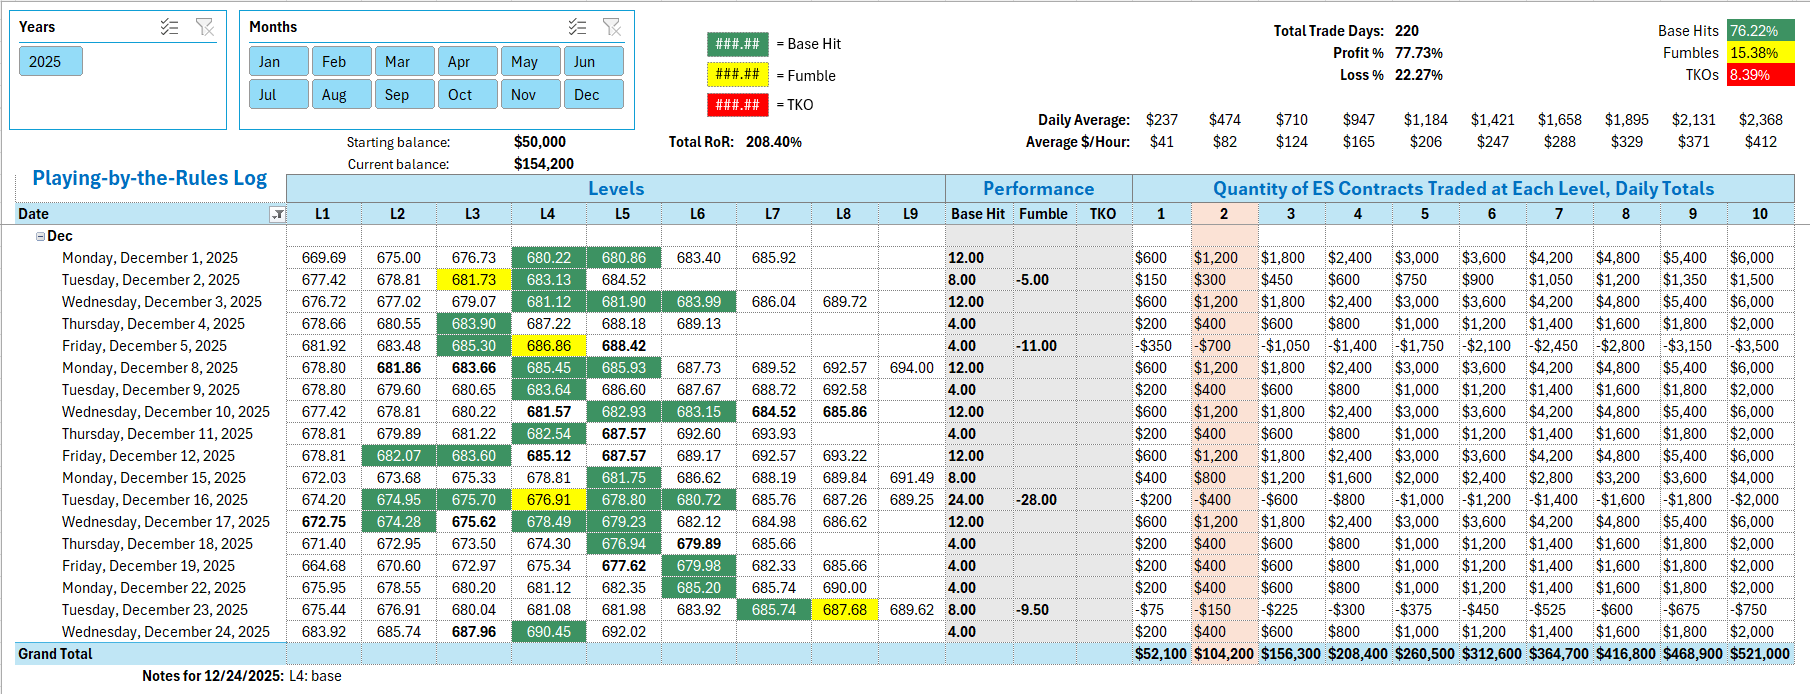1810x694 pixels.
Task: Toggle multi-select in the Months slicer
Action: point(577,27)
